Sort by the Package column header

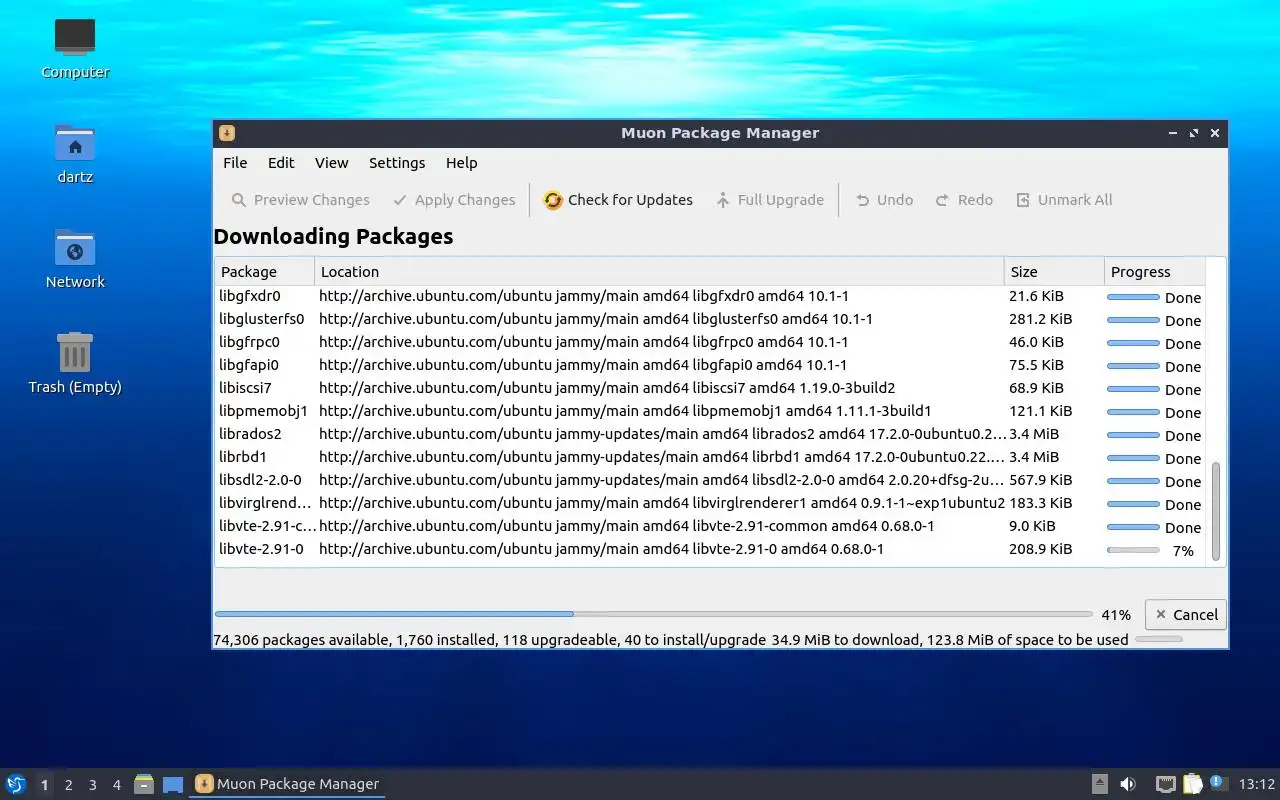click(x=265, y=272)
